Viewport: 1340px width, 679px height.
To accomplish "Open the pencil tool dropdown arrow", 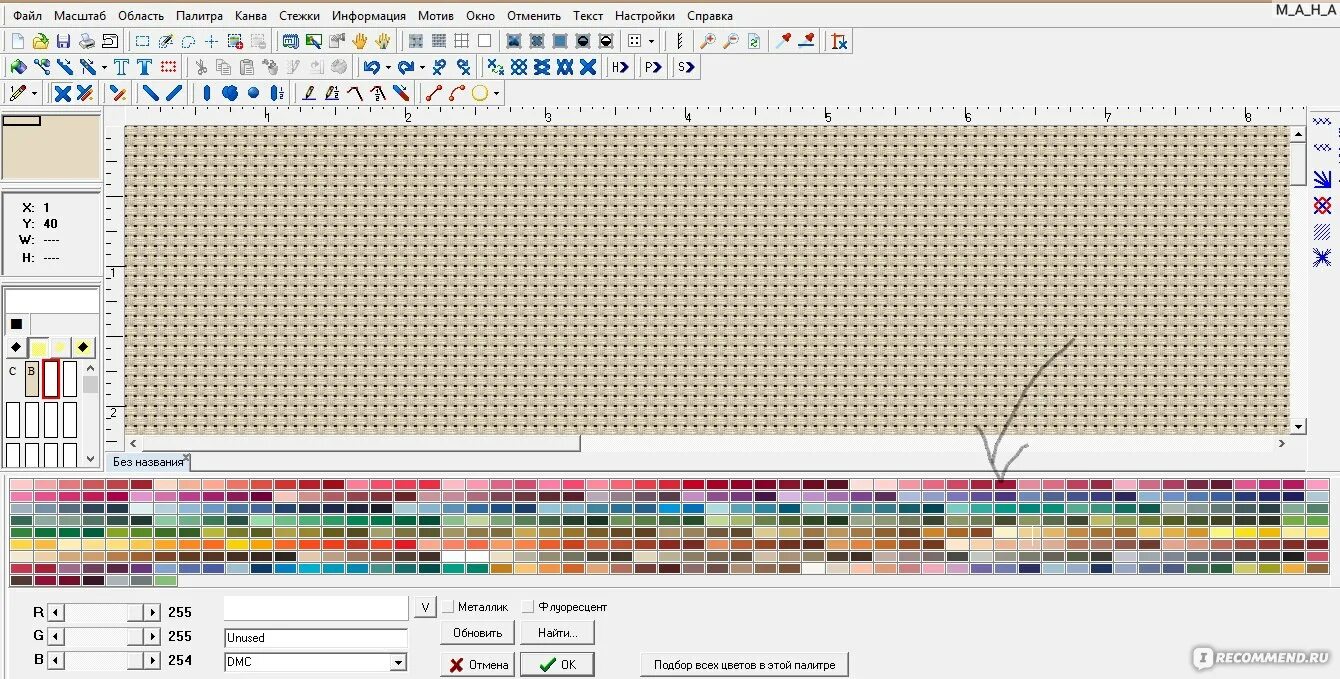I will [x=34, y=93].
